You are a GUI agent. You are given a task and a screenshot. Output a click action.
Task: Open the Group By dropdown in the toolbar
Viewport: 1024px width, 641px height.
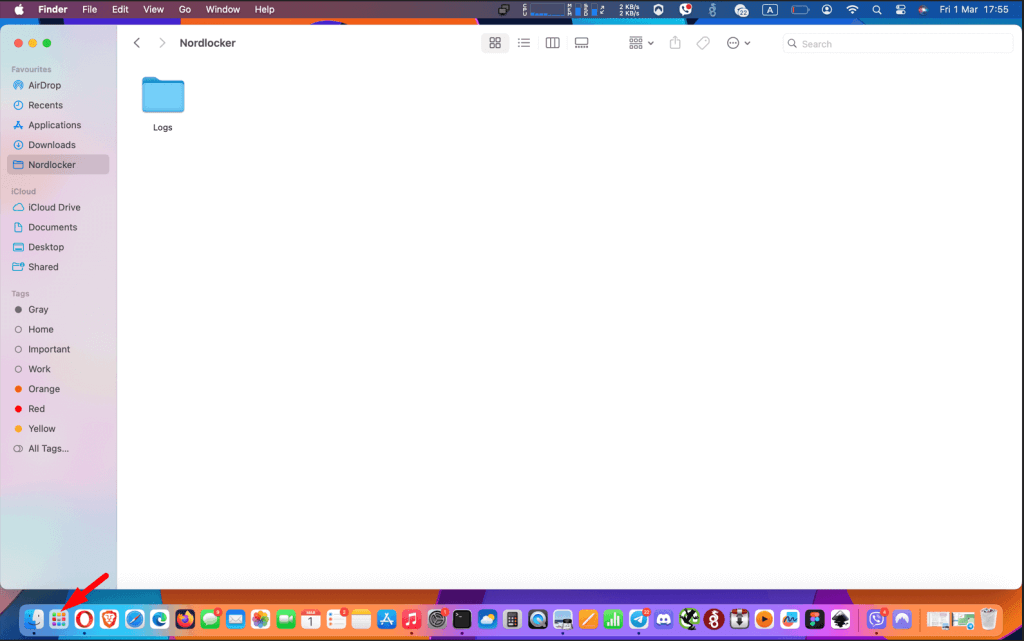point(639,43)
